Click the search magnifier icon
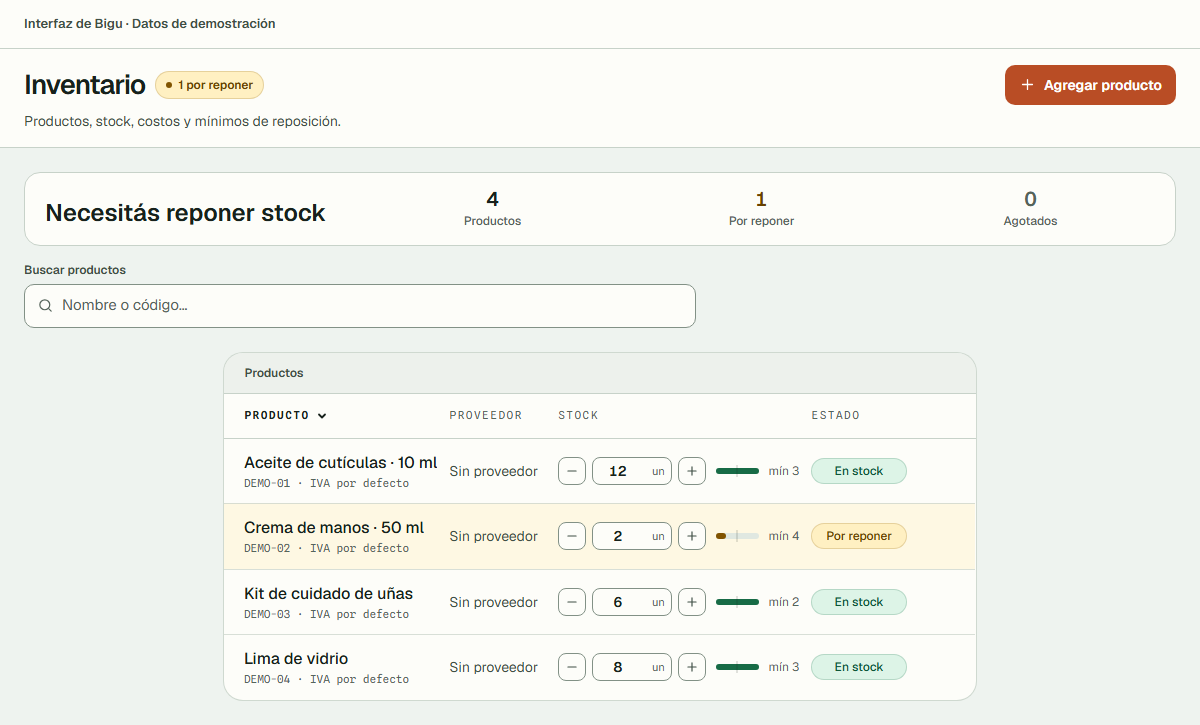The image size is (1200, 725). (45, 306)
